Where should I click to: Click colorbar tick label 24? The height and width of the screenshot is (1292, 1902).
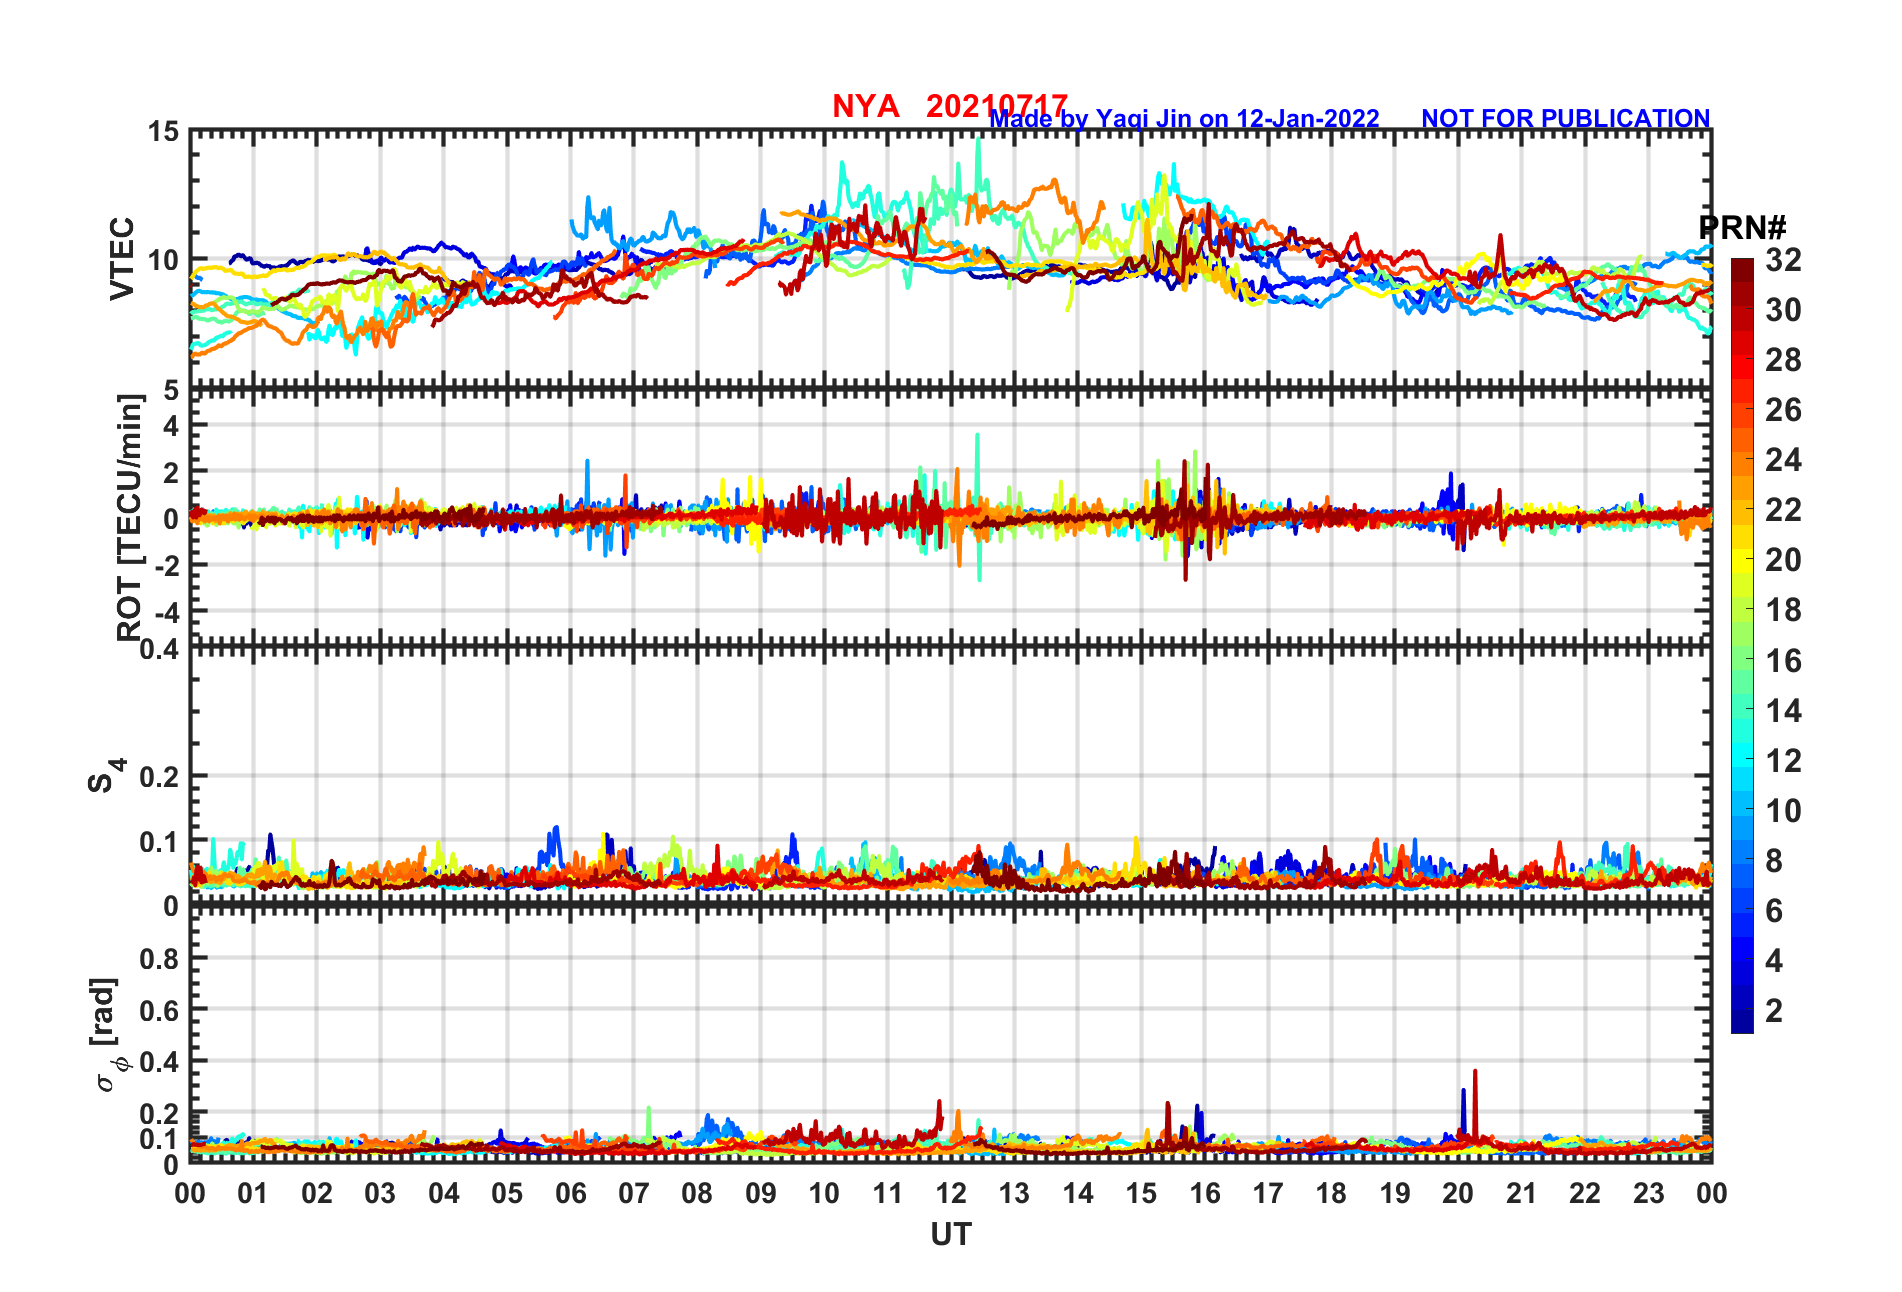pyautogui.click(x=1783, y=460)
